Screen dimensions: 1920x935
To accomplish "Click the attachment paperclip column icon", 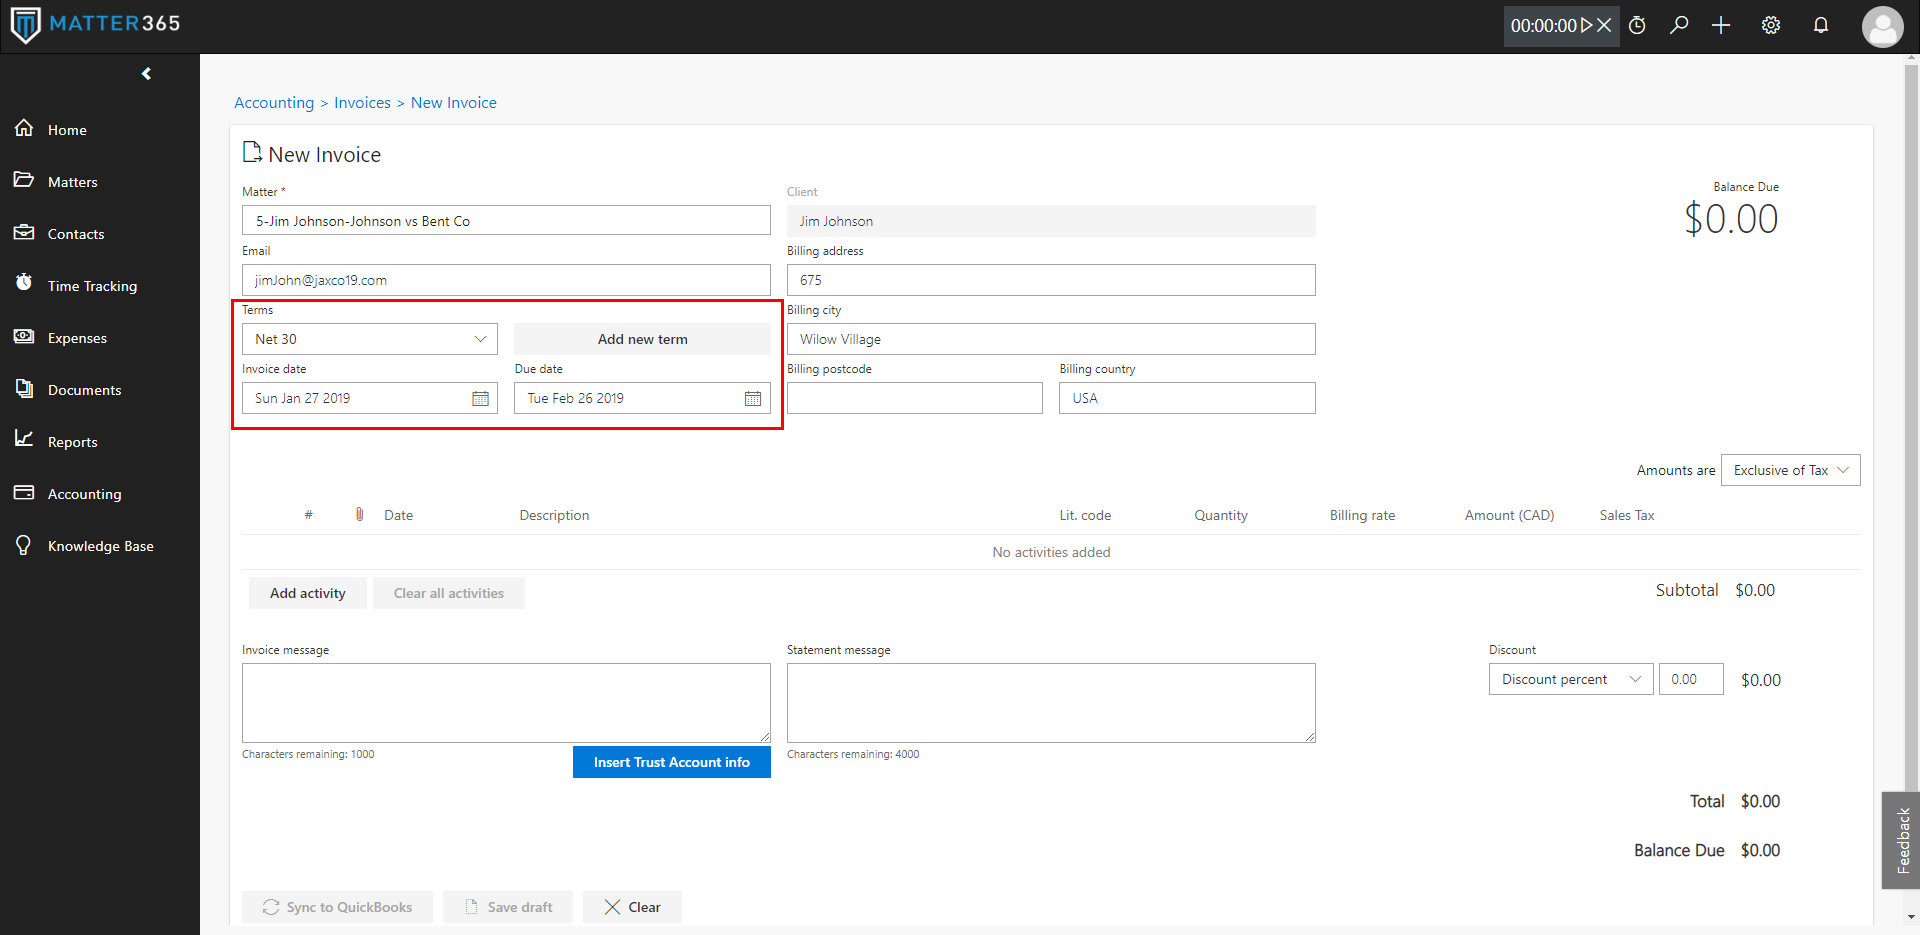I will 360,515.
